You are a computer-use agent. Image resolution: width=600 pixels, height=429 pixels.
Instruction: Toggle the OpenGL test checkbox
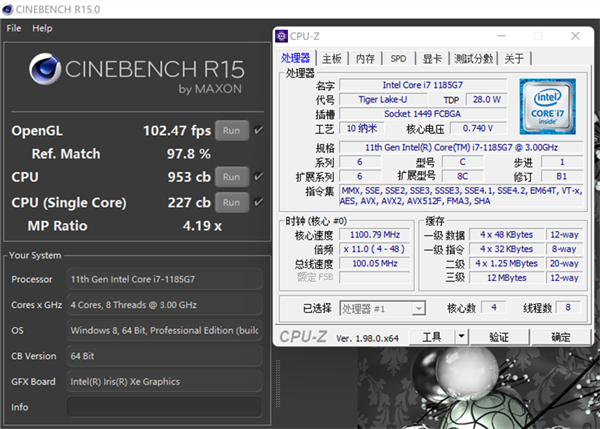coord(258,130)
